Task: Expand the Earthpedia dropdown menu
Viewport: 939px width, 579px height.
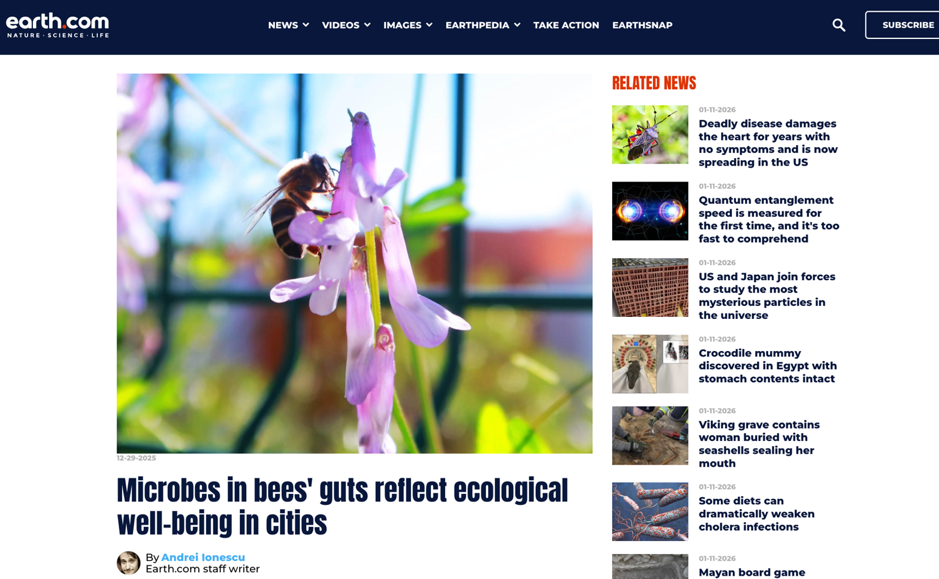Action: (x=483, y=25)
